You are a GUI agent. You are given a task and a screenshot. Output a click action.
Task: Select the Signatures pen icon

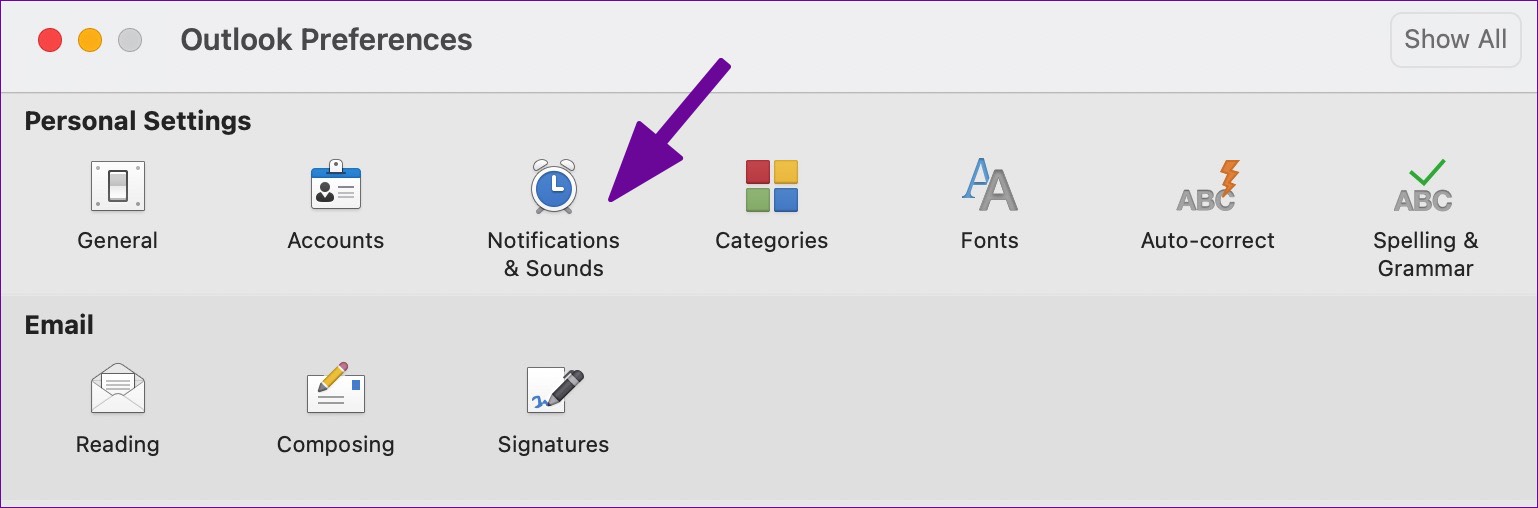click(554, 390)
